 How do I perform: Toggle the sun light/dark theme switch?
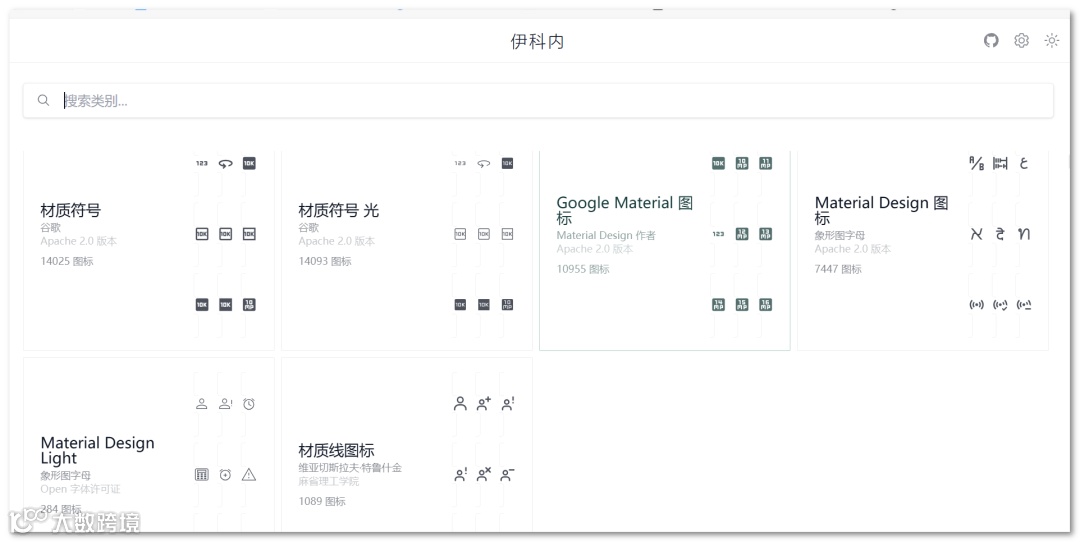click(x=1052, y=41)
